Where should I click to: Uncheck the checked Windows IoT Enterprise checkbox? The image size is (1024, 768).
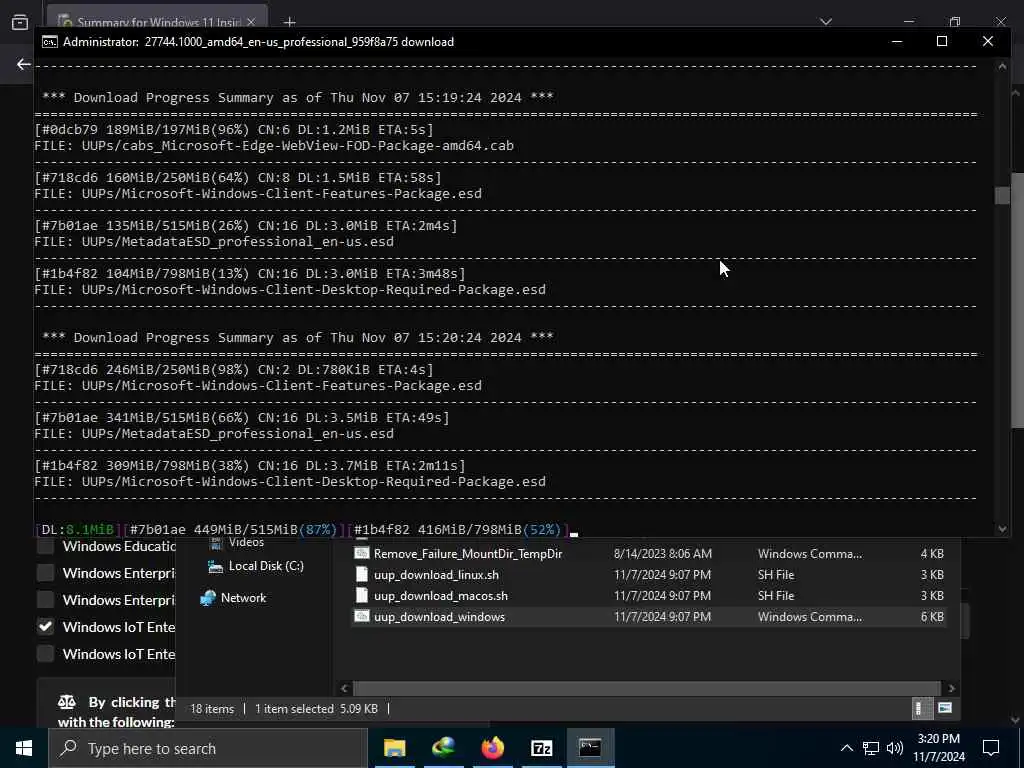(x=45, y=627)
